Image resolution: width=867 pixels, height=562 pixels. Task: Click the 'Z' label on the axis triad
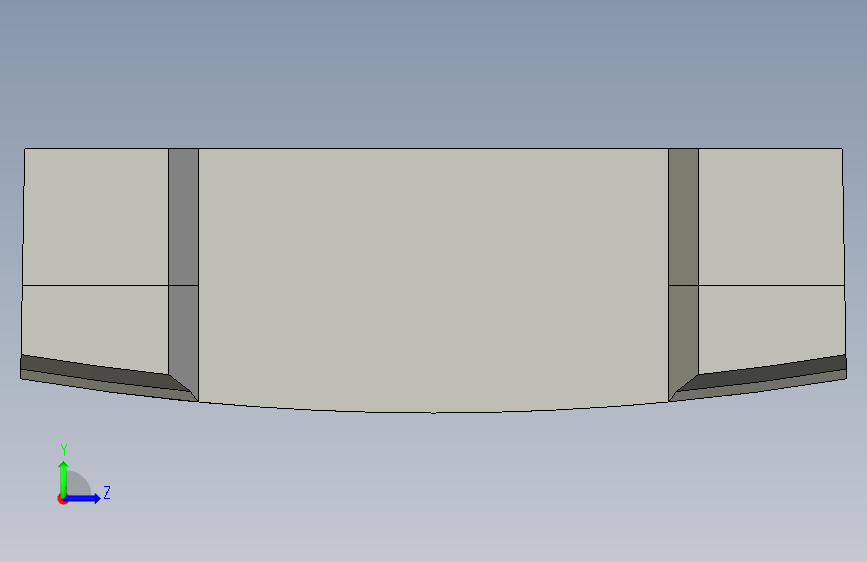coord(107,492)
